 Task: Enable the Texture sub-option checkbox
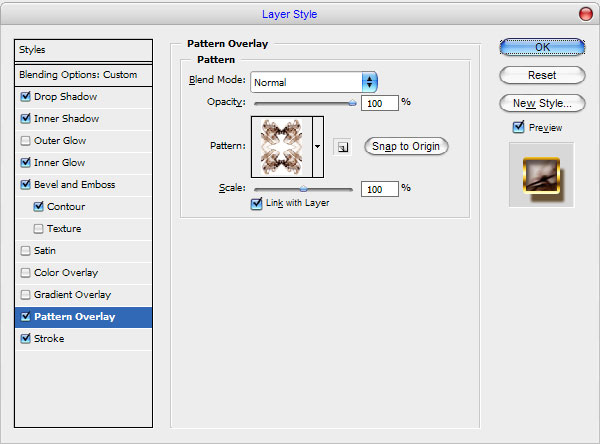pyautogui.click(x=38, y=229)
